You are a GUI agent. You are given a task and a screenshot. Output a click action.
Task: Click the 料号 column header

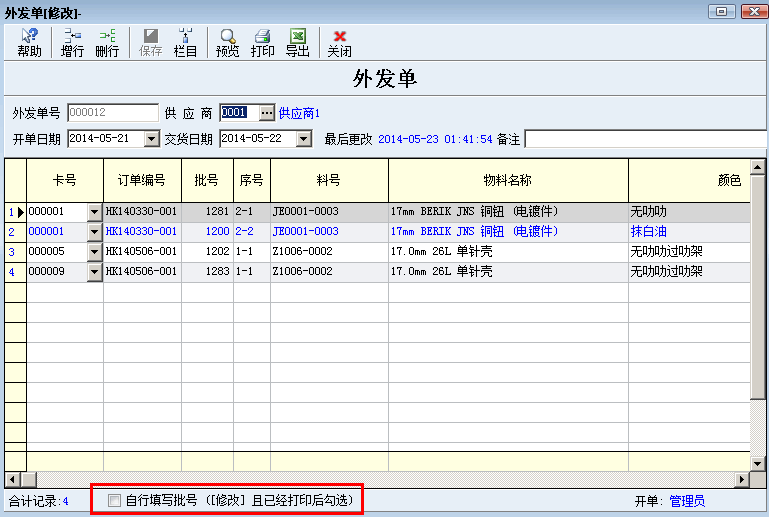point(329,181)
